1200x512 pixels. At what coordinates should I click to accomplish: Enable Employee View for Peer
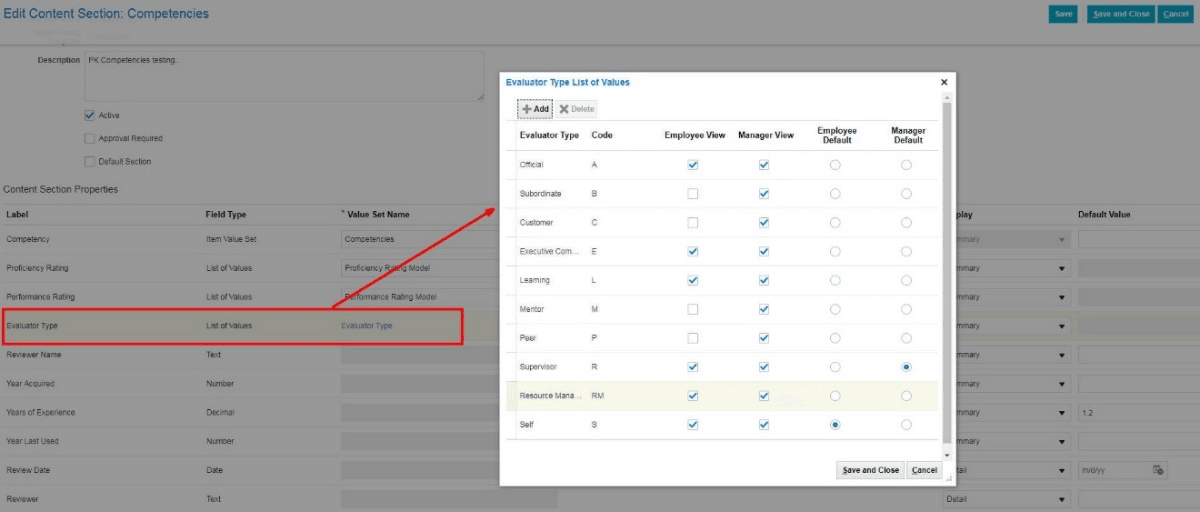pos(693,338)
